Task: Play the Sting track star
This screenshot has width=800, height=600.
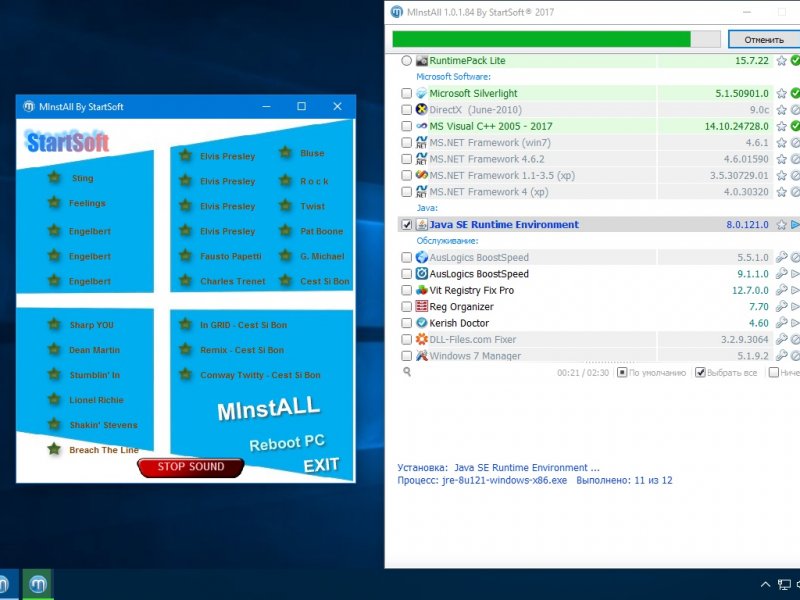Action: tap(54, 178)
